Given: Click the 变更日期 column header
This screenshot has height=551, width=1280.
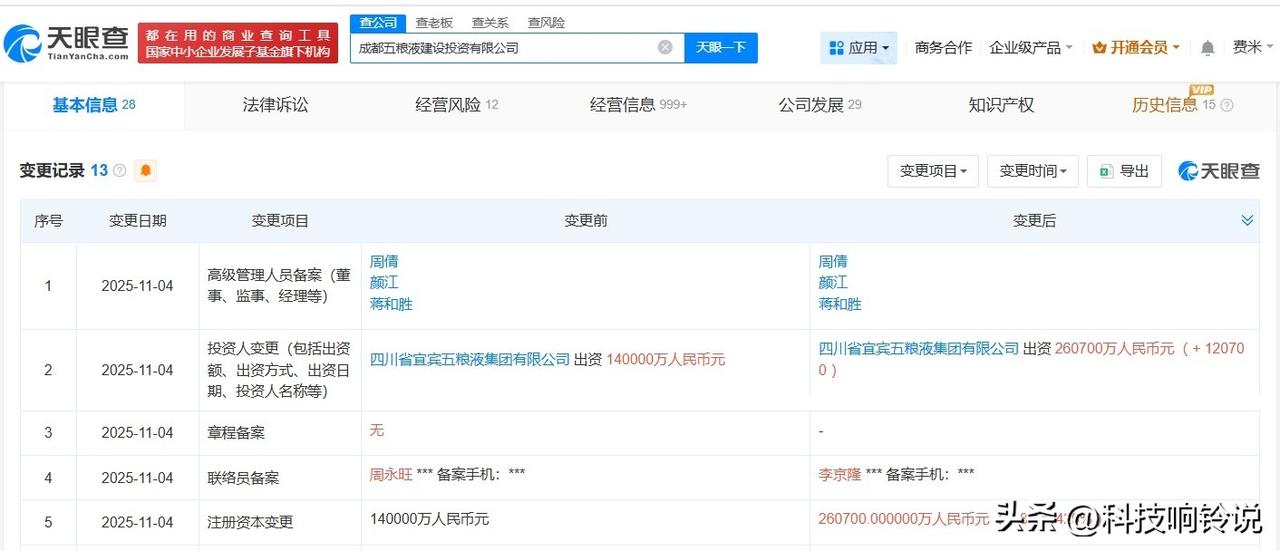Looking at the screenshot, I should pyautogui.click(x=138, y=221).
